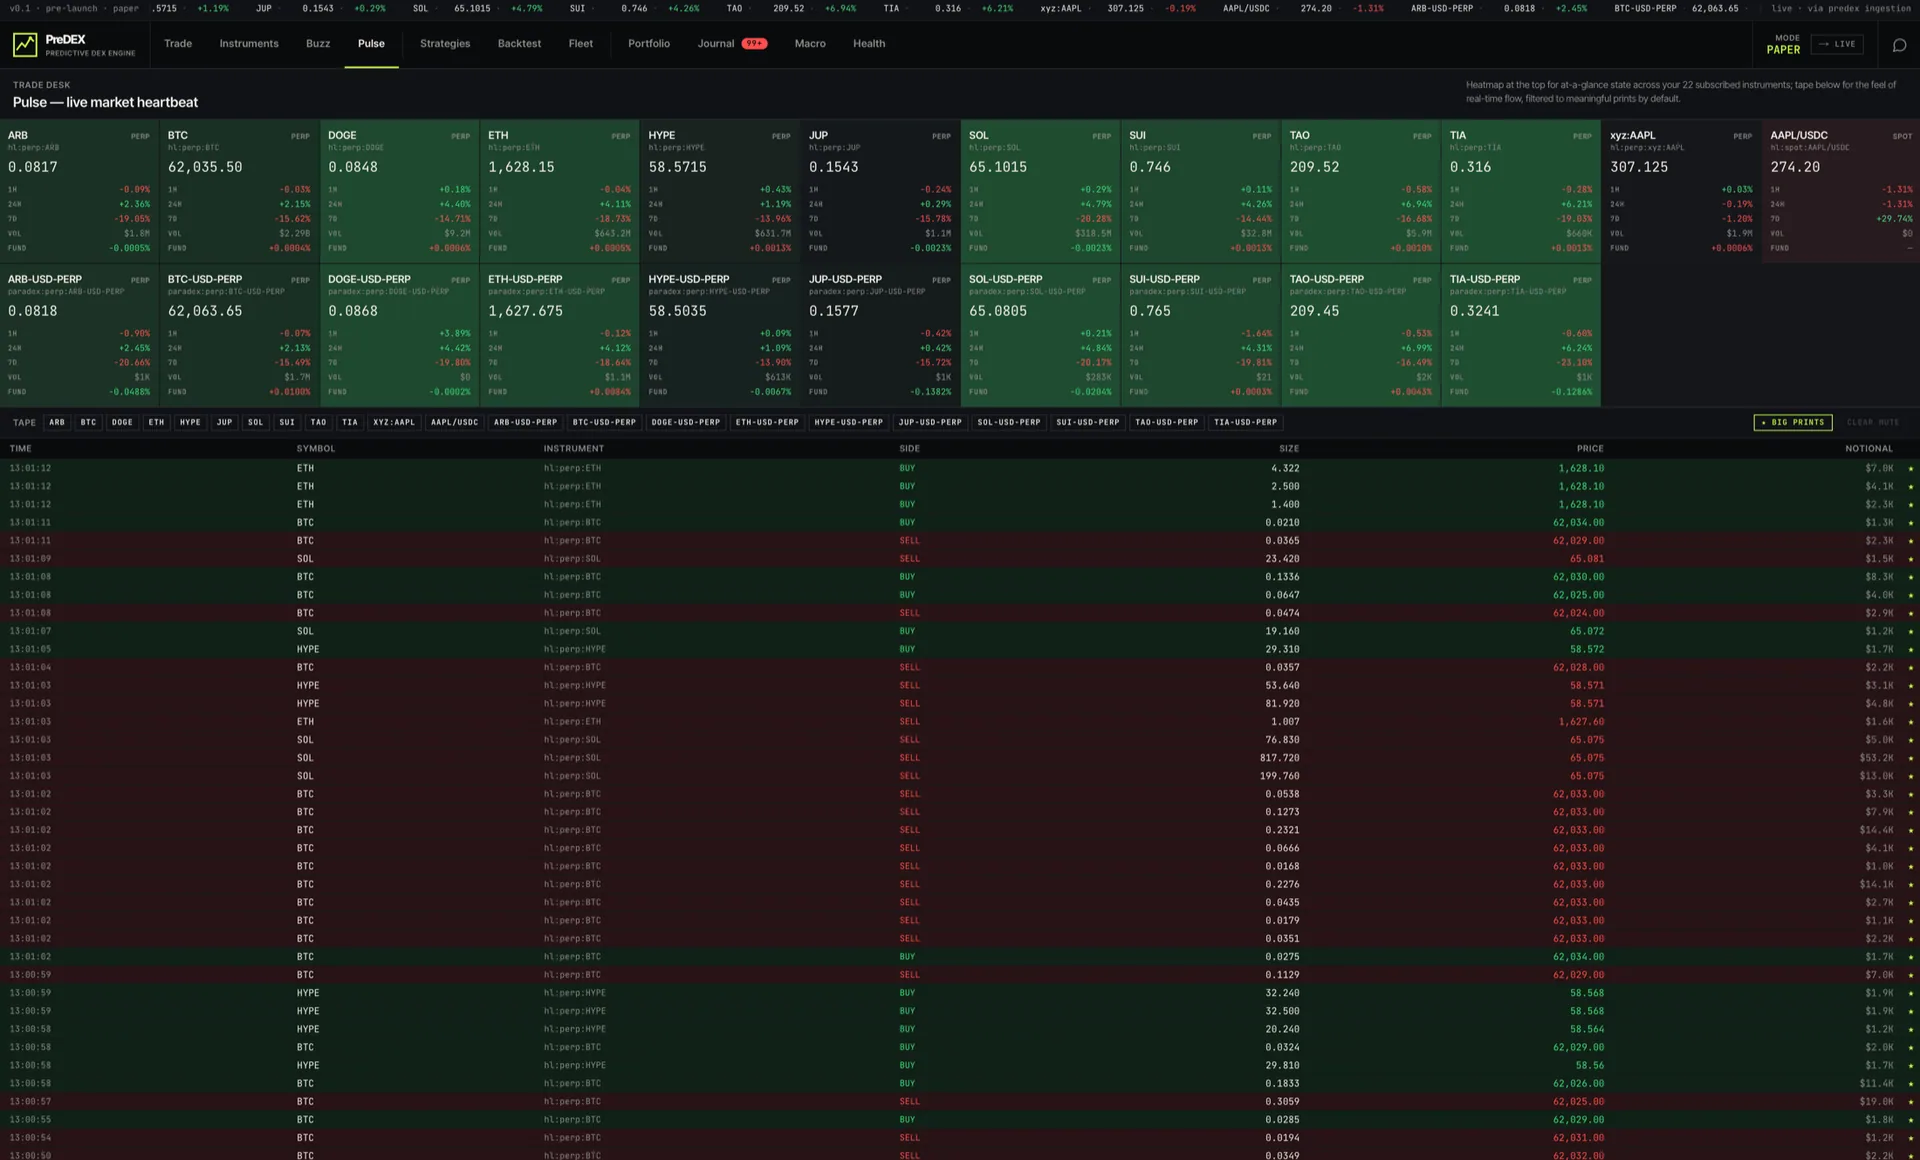Click the PRICE column header
The height and width of the screenshot is (1160, 1920).
coord(1590,449)
